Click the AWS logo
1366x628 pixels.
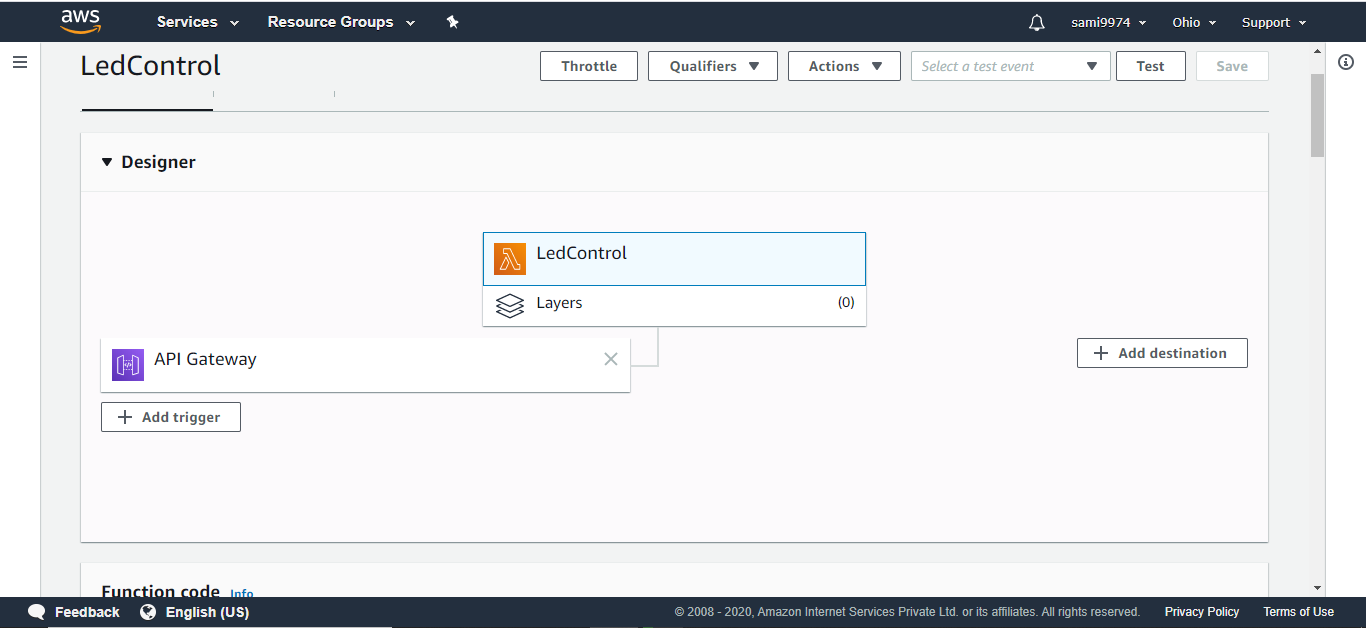point(81,21)
